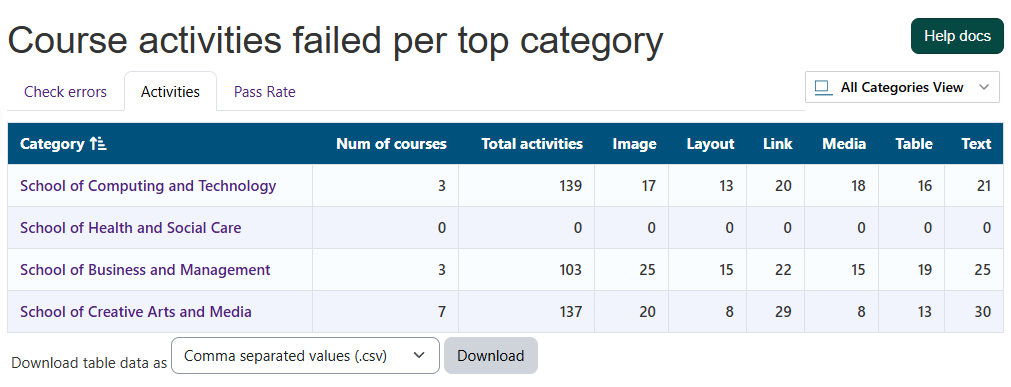Open School of Business and Management link
Viewport: 1011px width, 387px height.
(x=145, y=270)
